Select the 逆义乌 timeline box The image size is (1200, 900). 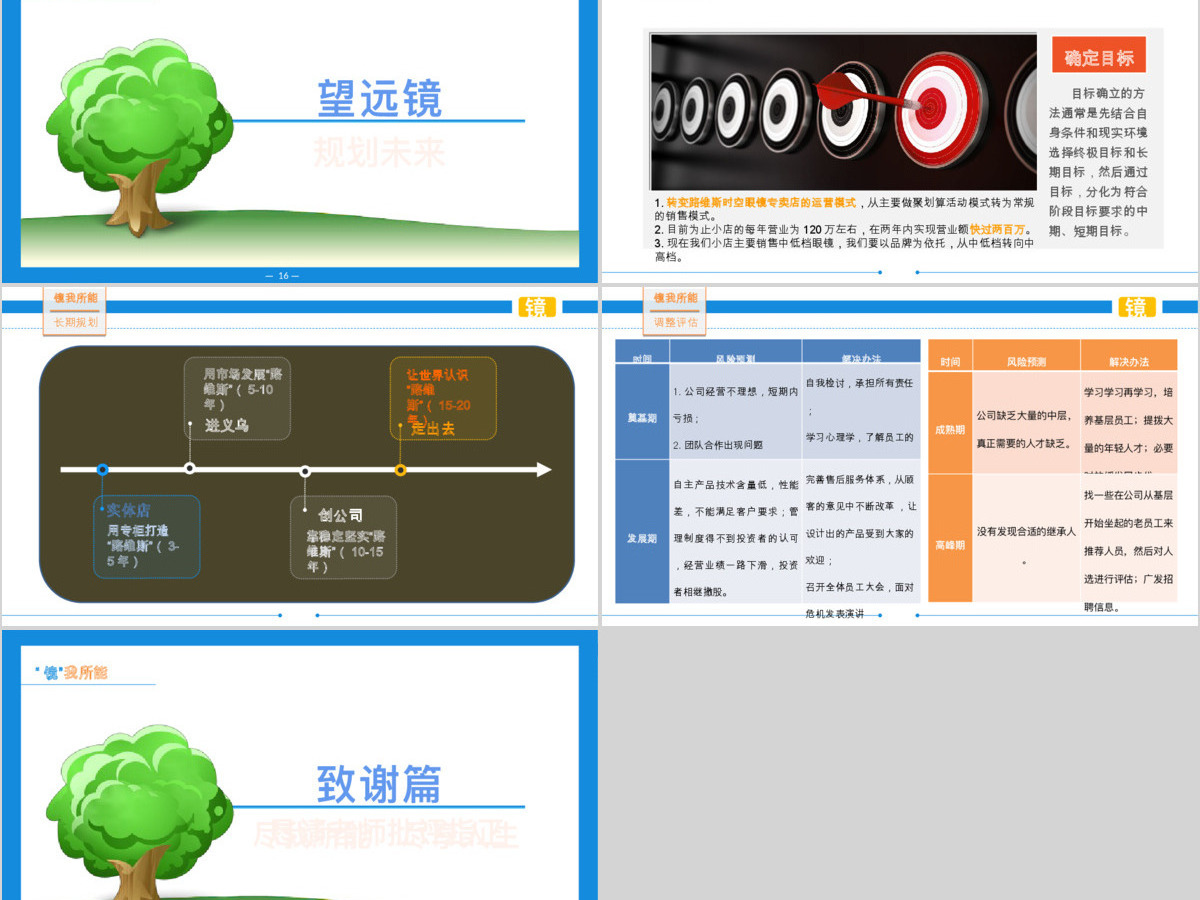pyautogui.click(x=237, y=398)
